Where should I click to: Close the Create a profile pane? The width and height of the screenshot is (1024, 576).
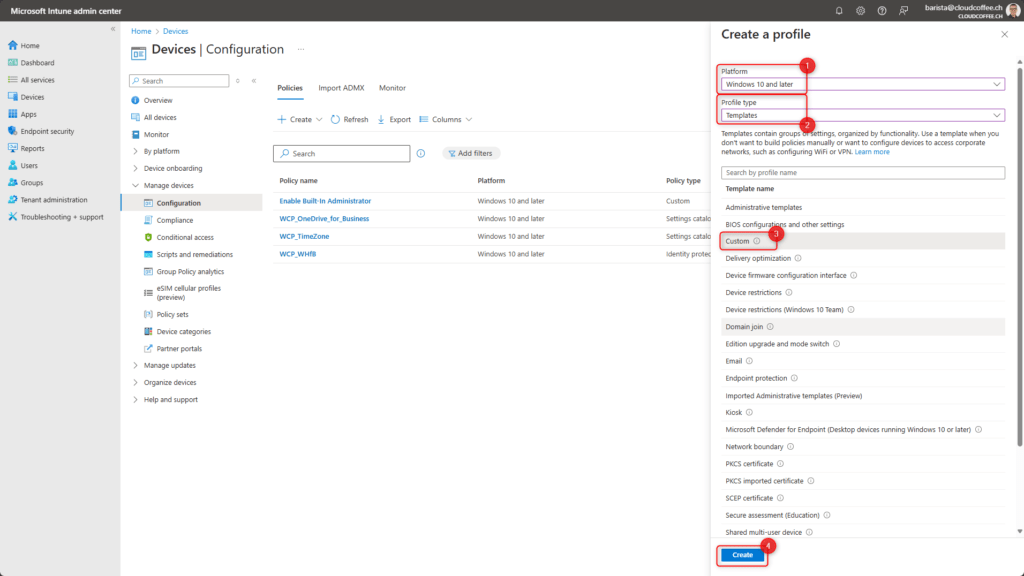tap(1004, 35)
